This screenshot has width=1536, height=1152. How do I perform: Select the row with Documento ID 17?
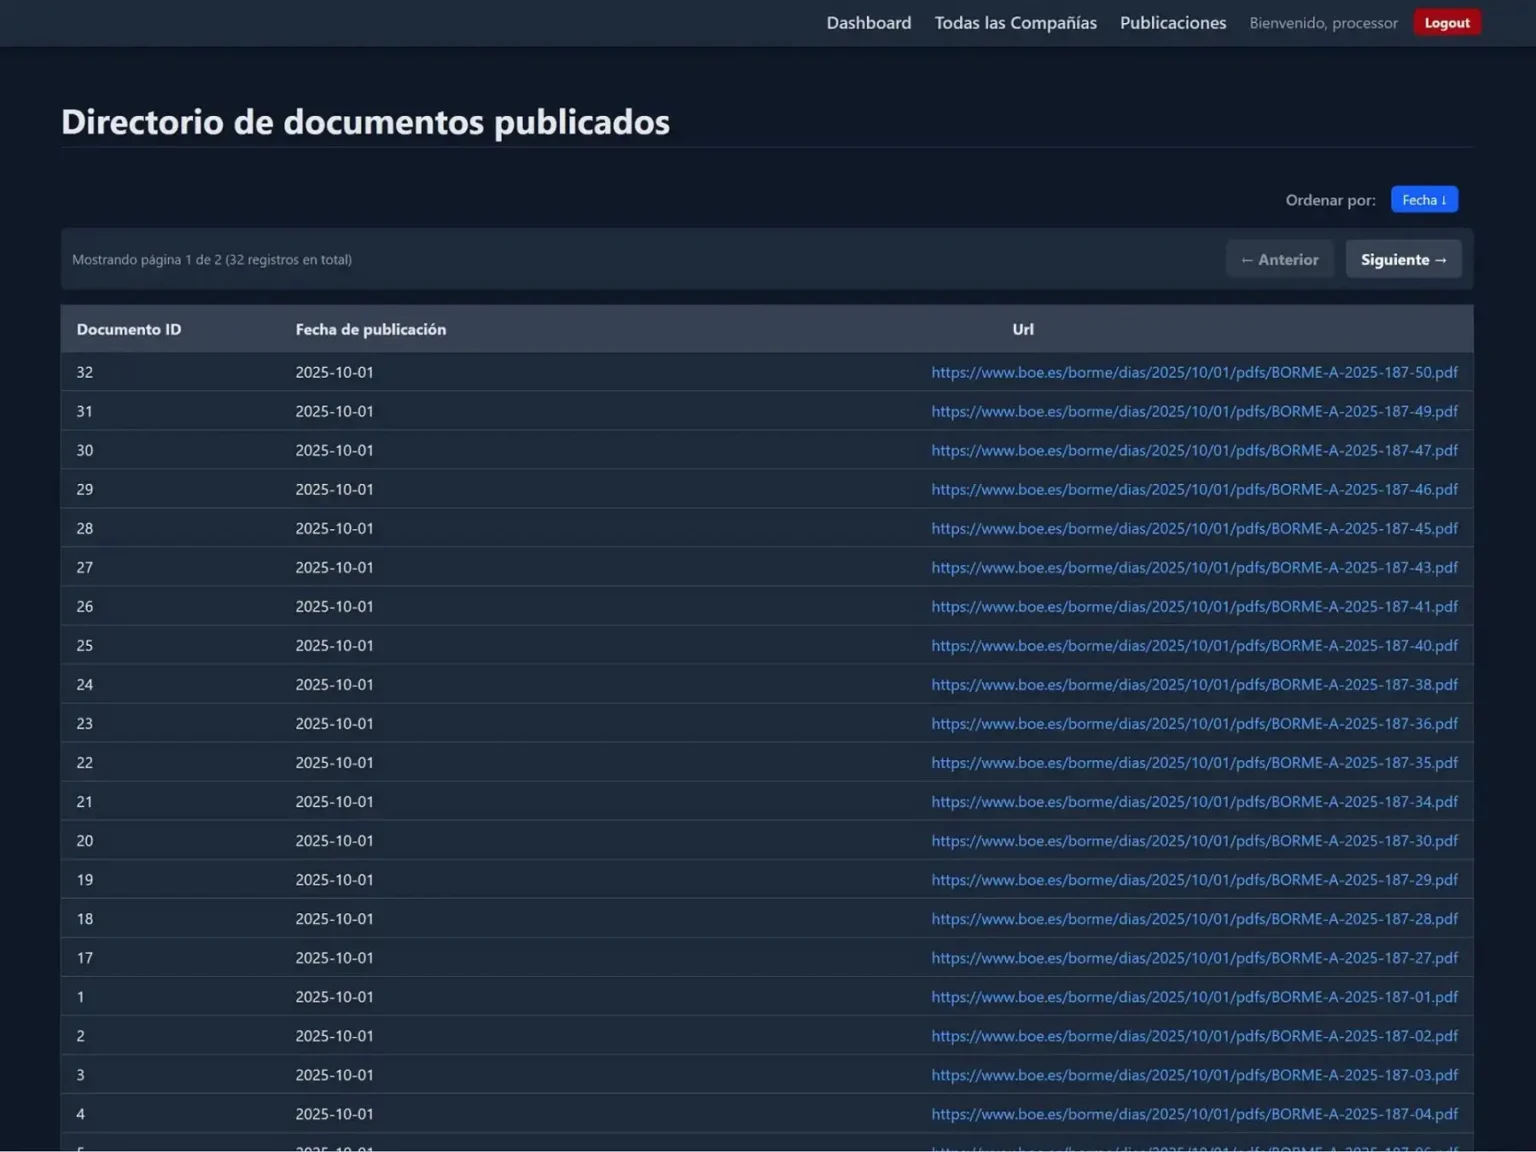pyautogui.click(x=400, y=957)
